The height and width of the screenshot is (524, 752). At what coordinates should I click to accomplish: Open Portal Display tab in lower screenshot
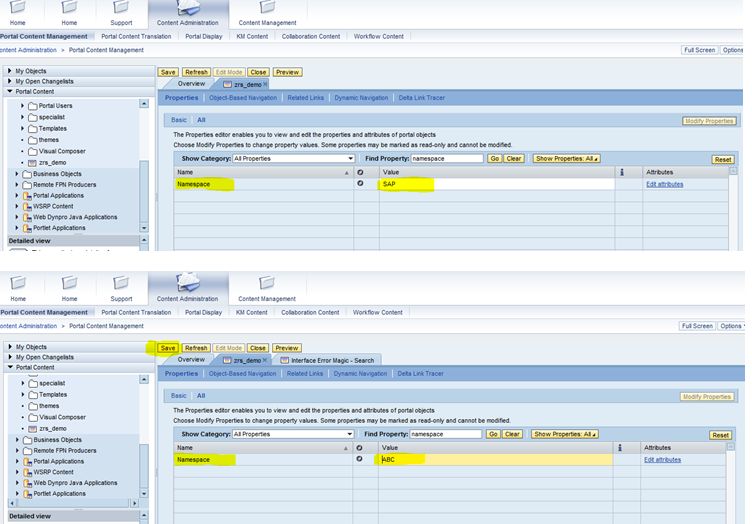click(203, 313)
